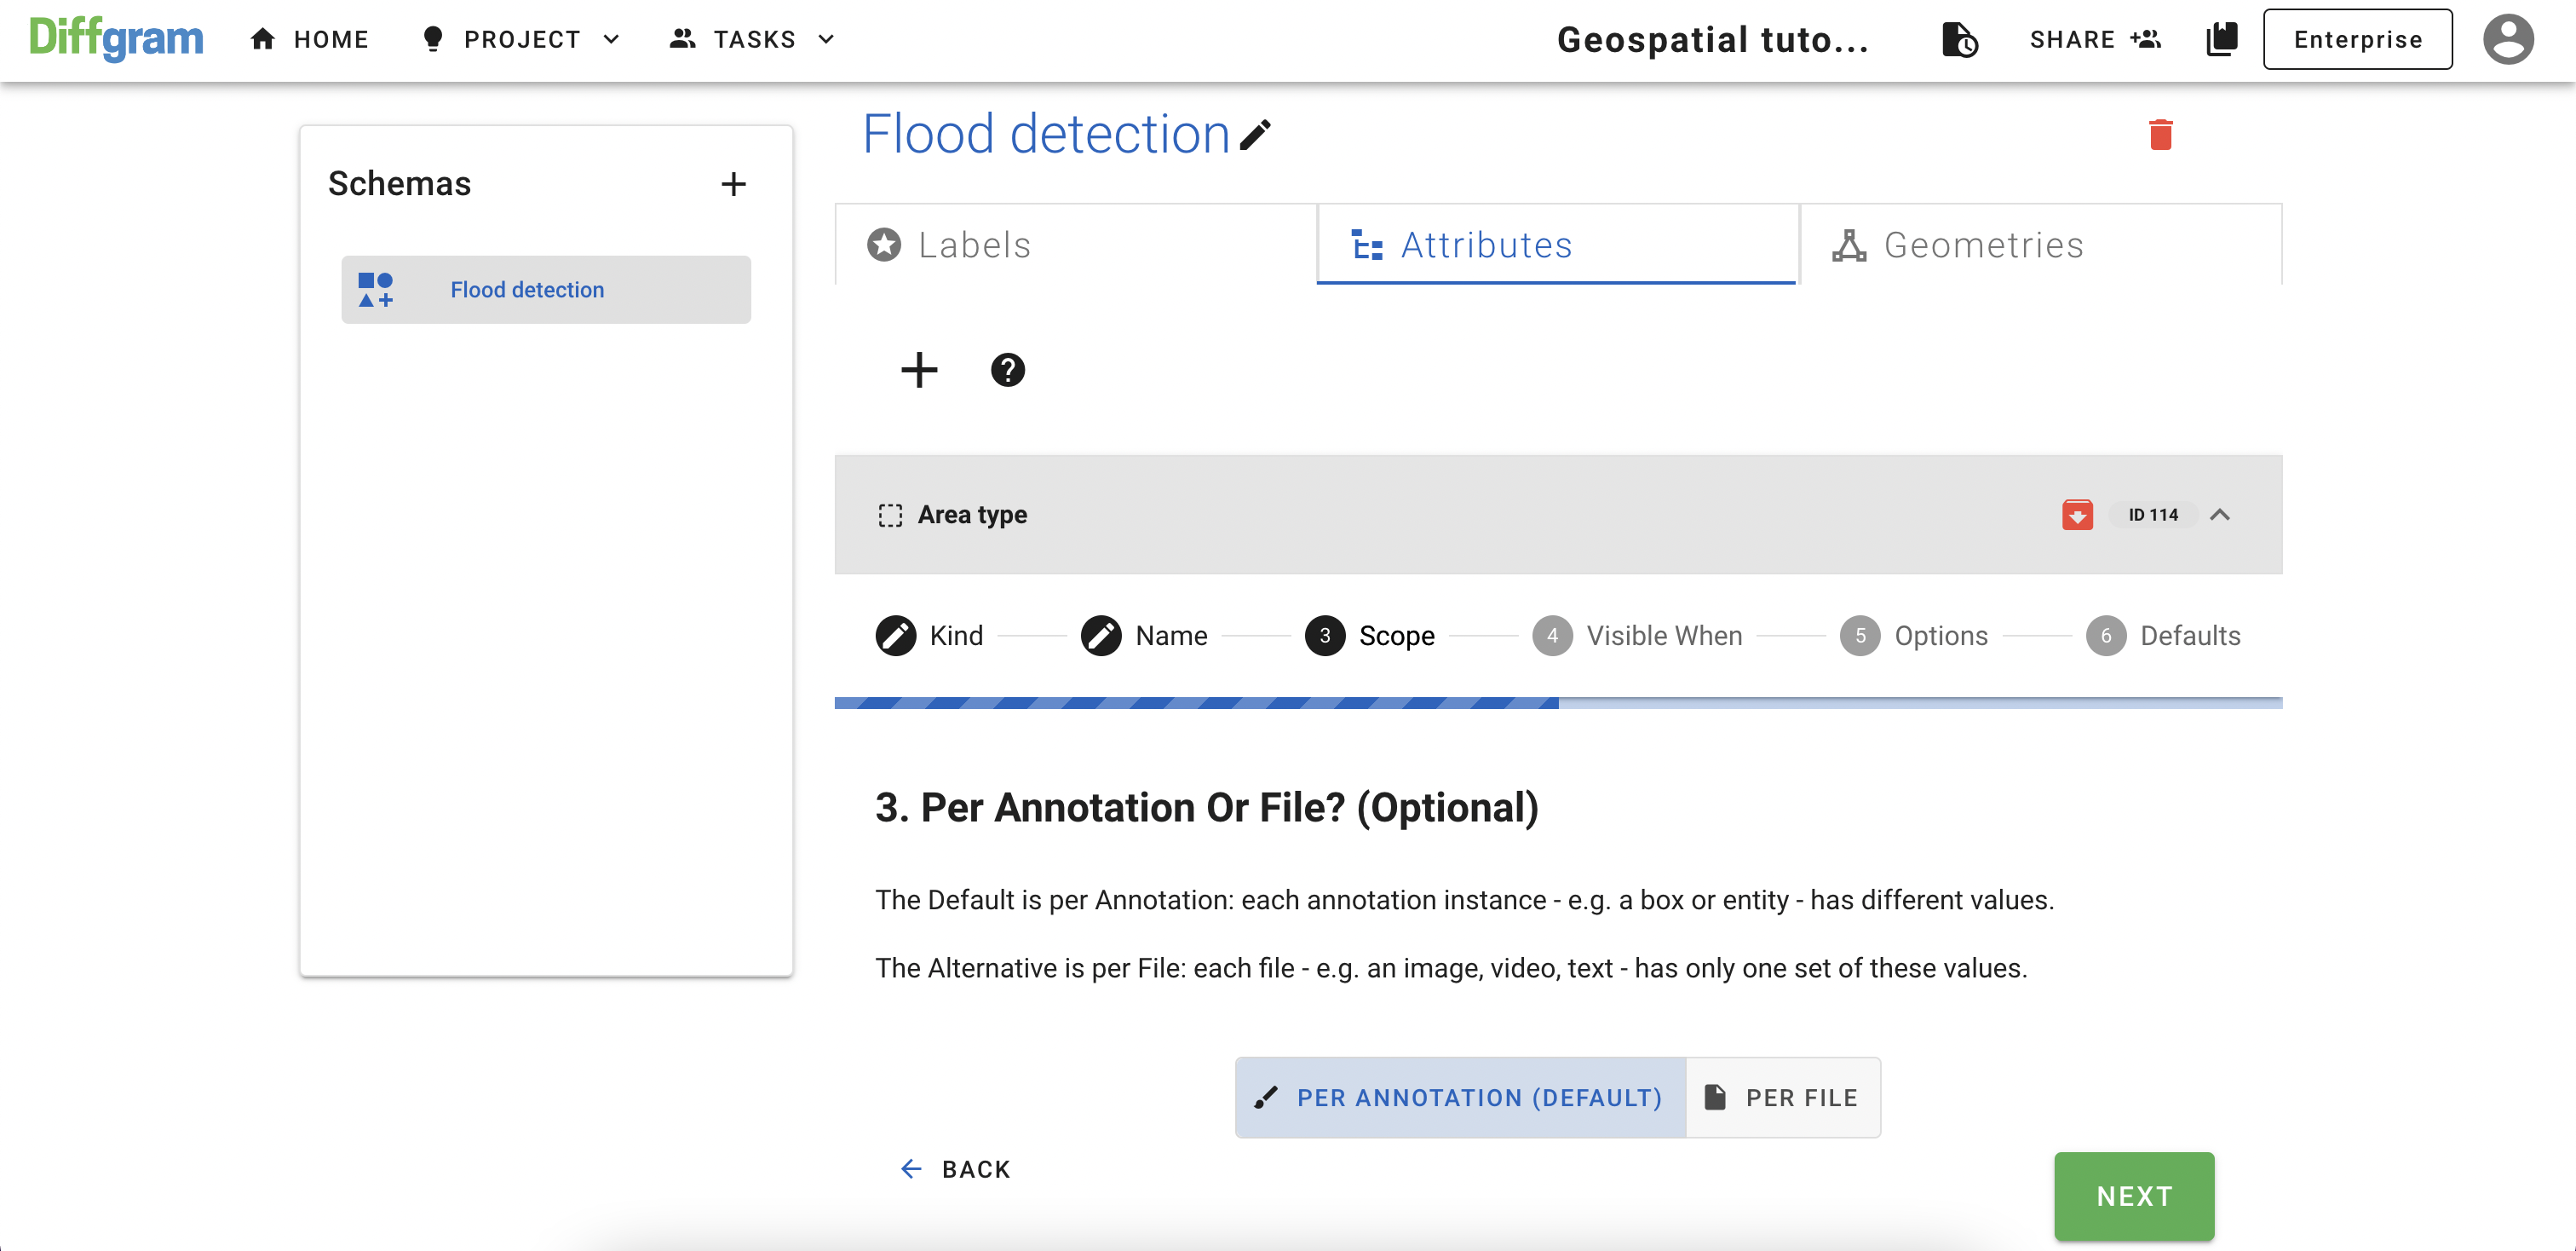
Task: Switch to the Attributes tab
Action: tap(1557, 245)
